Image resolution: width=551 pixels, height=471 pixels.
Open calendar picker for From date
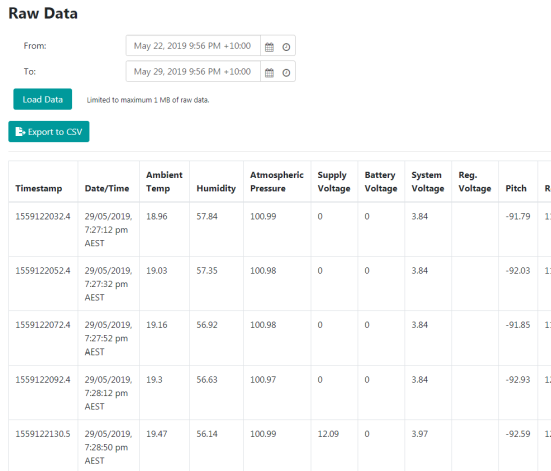269,47
